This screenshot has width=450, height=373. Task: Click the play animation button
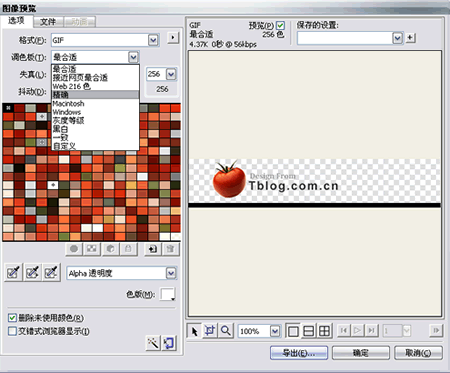pyautogui.click(x=357, y=331)
